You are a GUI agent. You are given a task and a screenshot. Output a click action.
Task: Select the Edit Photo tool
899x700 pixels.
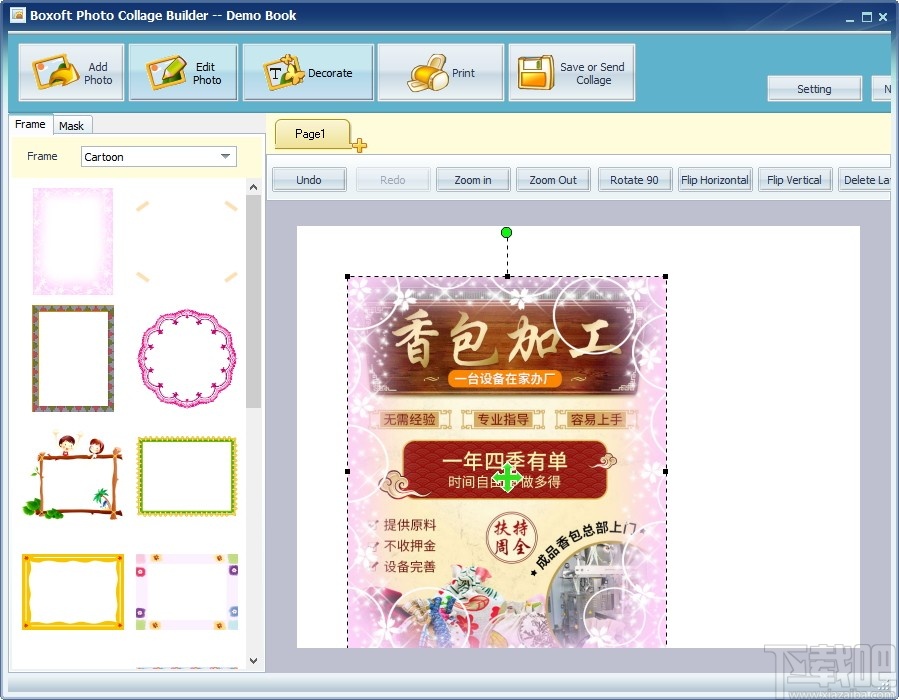point(182,70)
